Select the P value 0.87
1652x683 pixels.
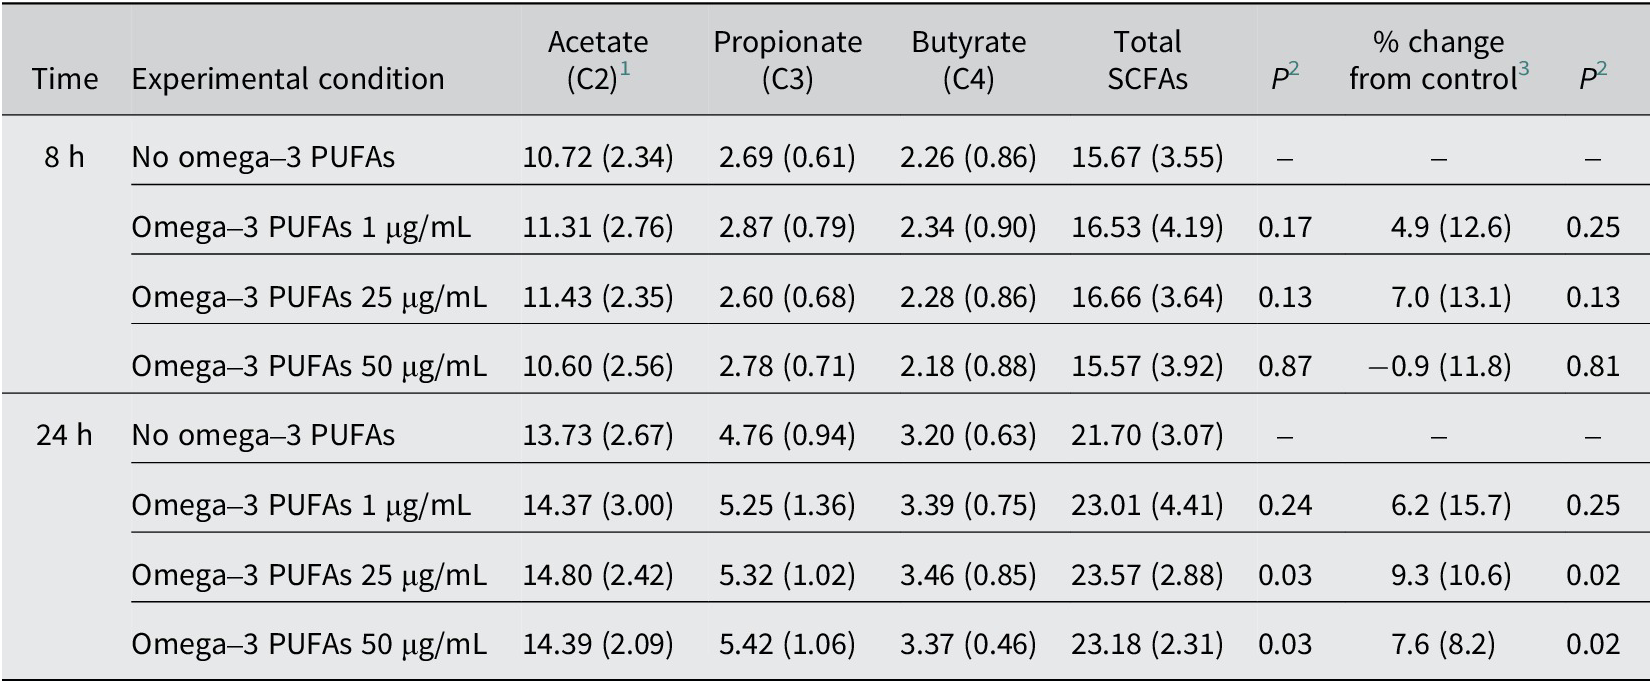tap(1285, 366)
